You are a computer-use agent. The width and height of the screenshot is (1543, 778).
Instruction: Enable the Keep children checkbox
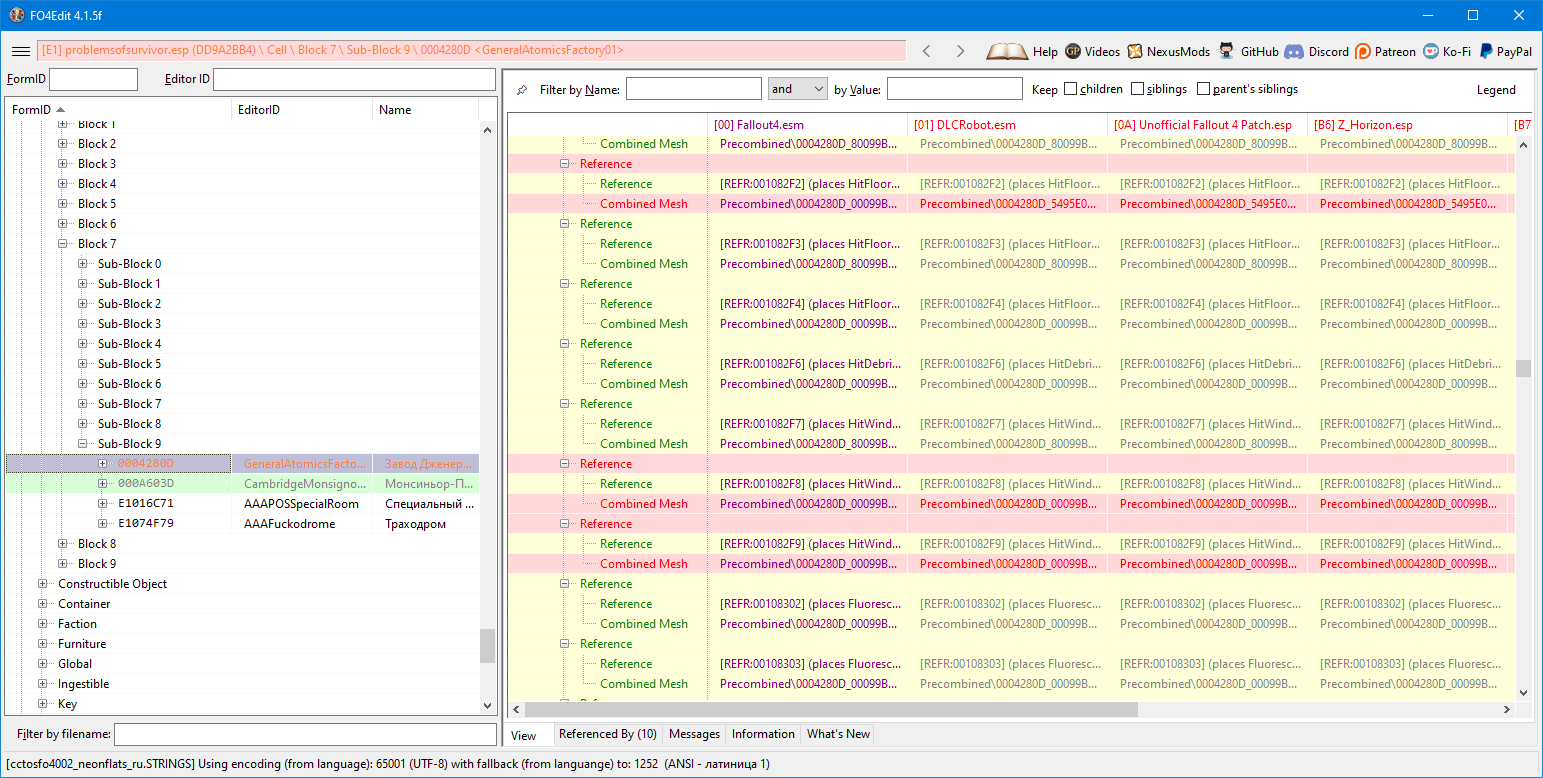click(x=1071, y=89)
